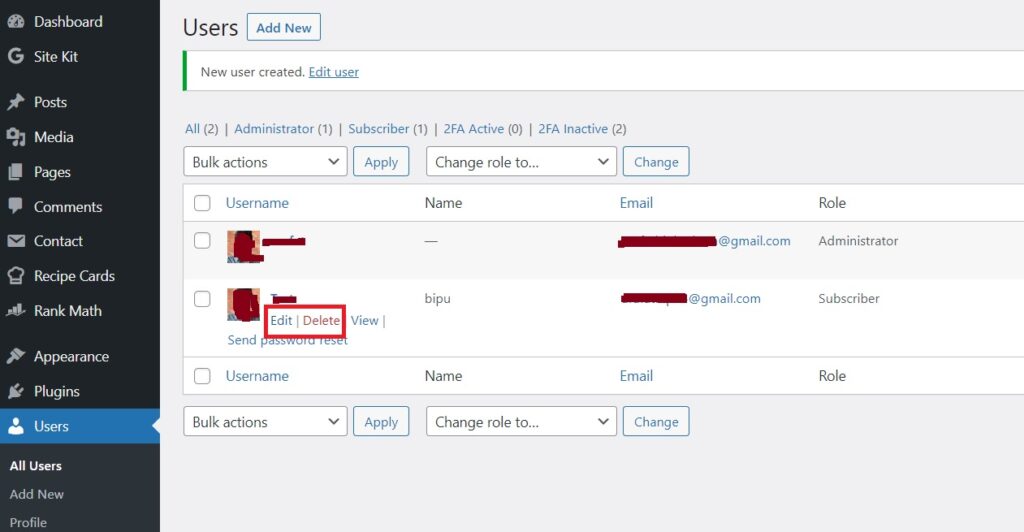Open Site Kit menu item
Image resolution: width=1024 pixels, height=532 pixels.
56,56
